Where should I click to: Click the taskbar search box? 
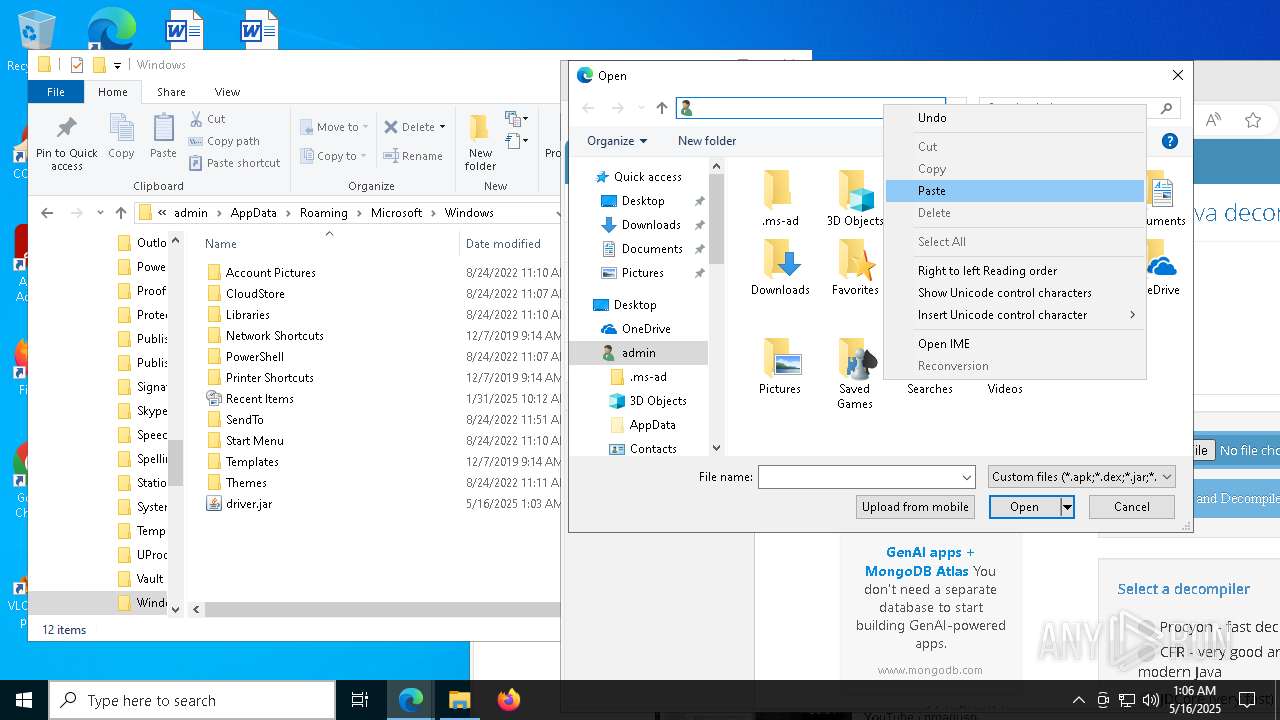click(192, 700)
